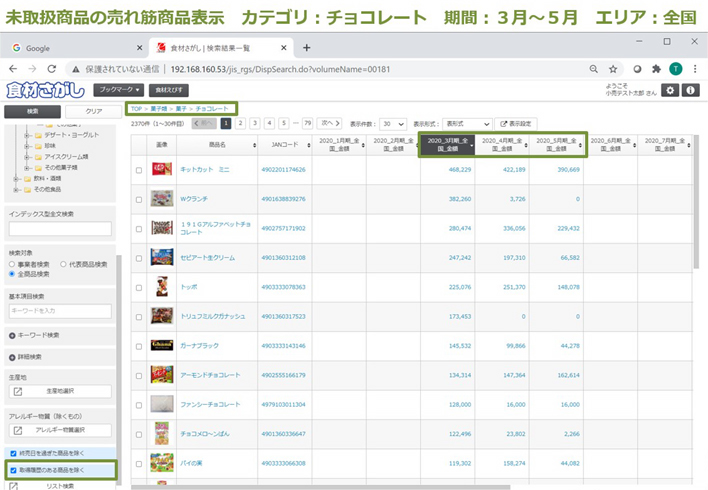
Task: Click the アーモンドチョコレート product image
Action: pos(162,375)
